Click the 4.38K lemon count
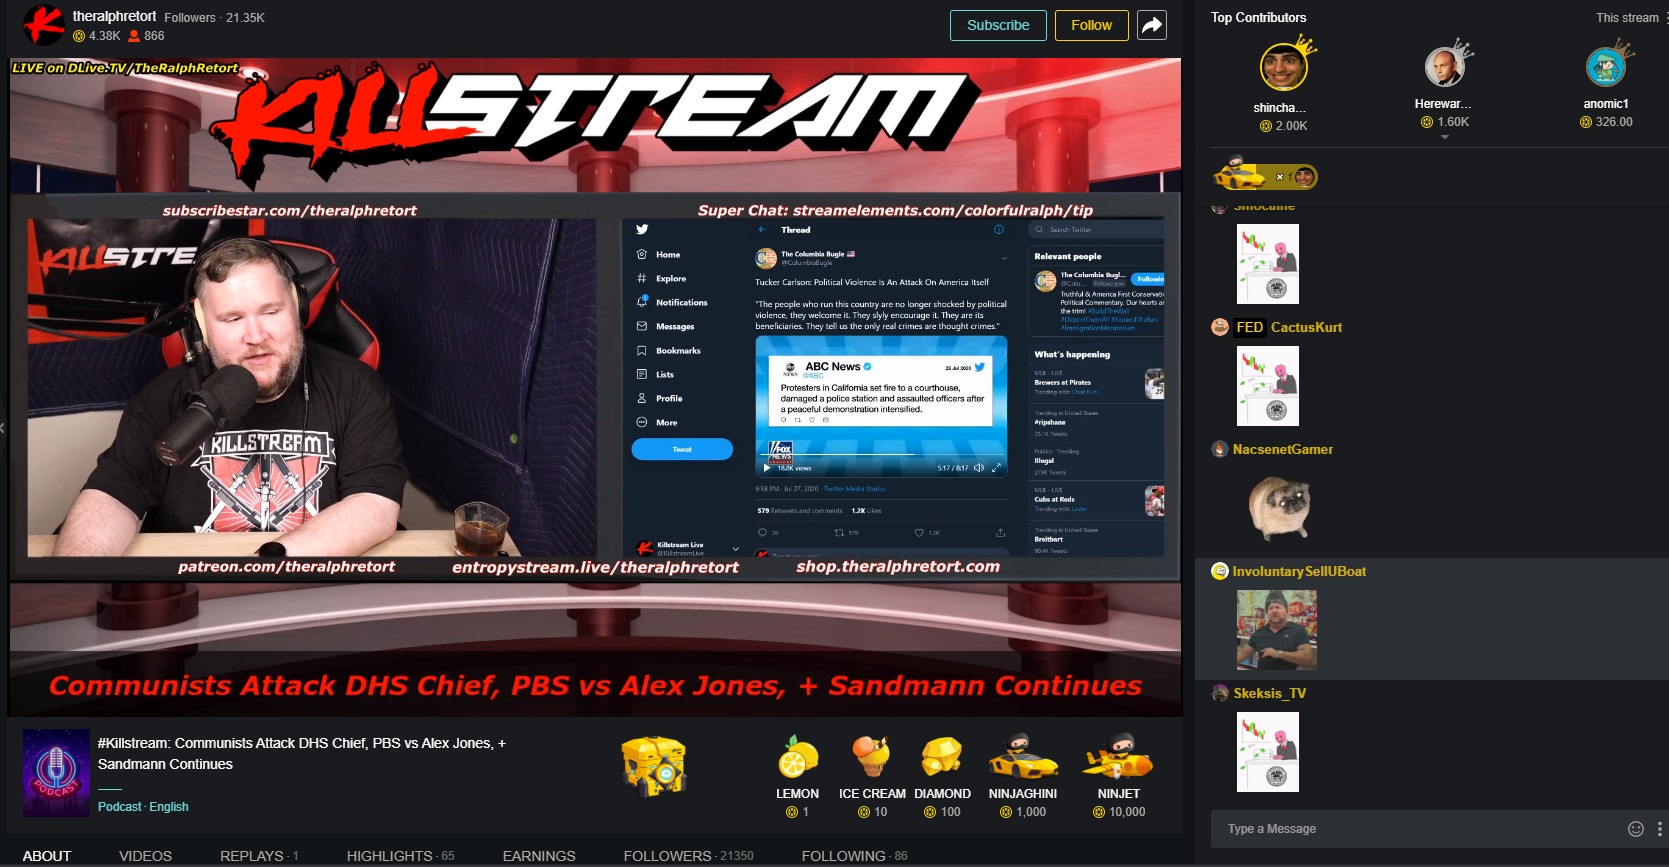The height and width of the screenshot is (867, 1669). click(x=97, y=36)
